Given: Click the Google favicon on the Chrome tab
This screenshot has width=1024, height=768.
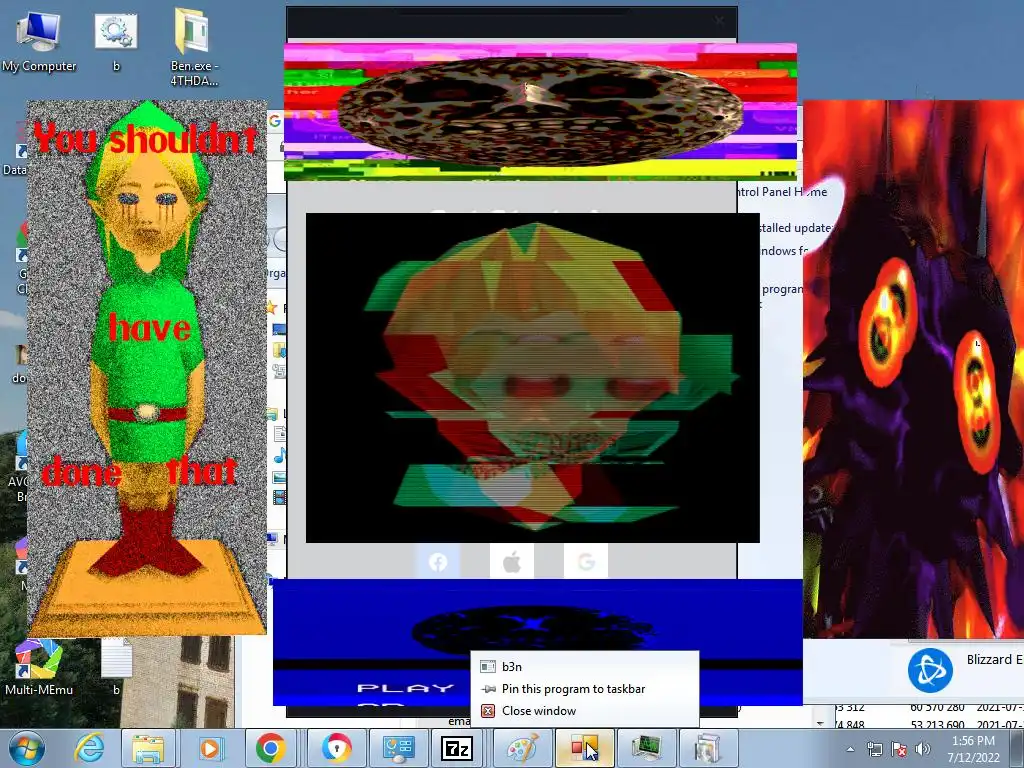Looking at the screenshot, I should [275, 121].
